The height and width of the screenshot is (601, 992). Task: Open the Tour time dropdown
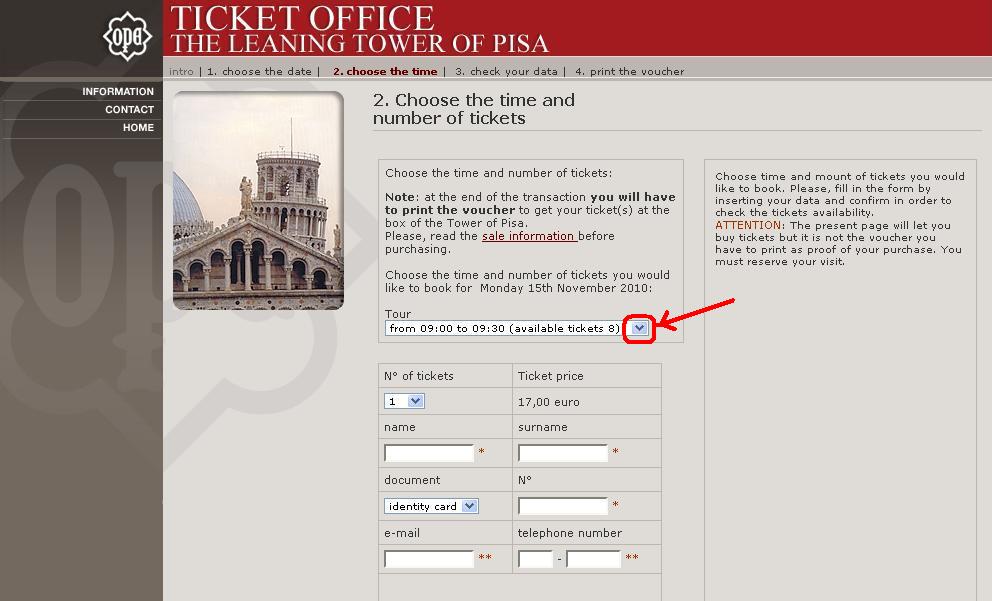pos(640,328)
